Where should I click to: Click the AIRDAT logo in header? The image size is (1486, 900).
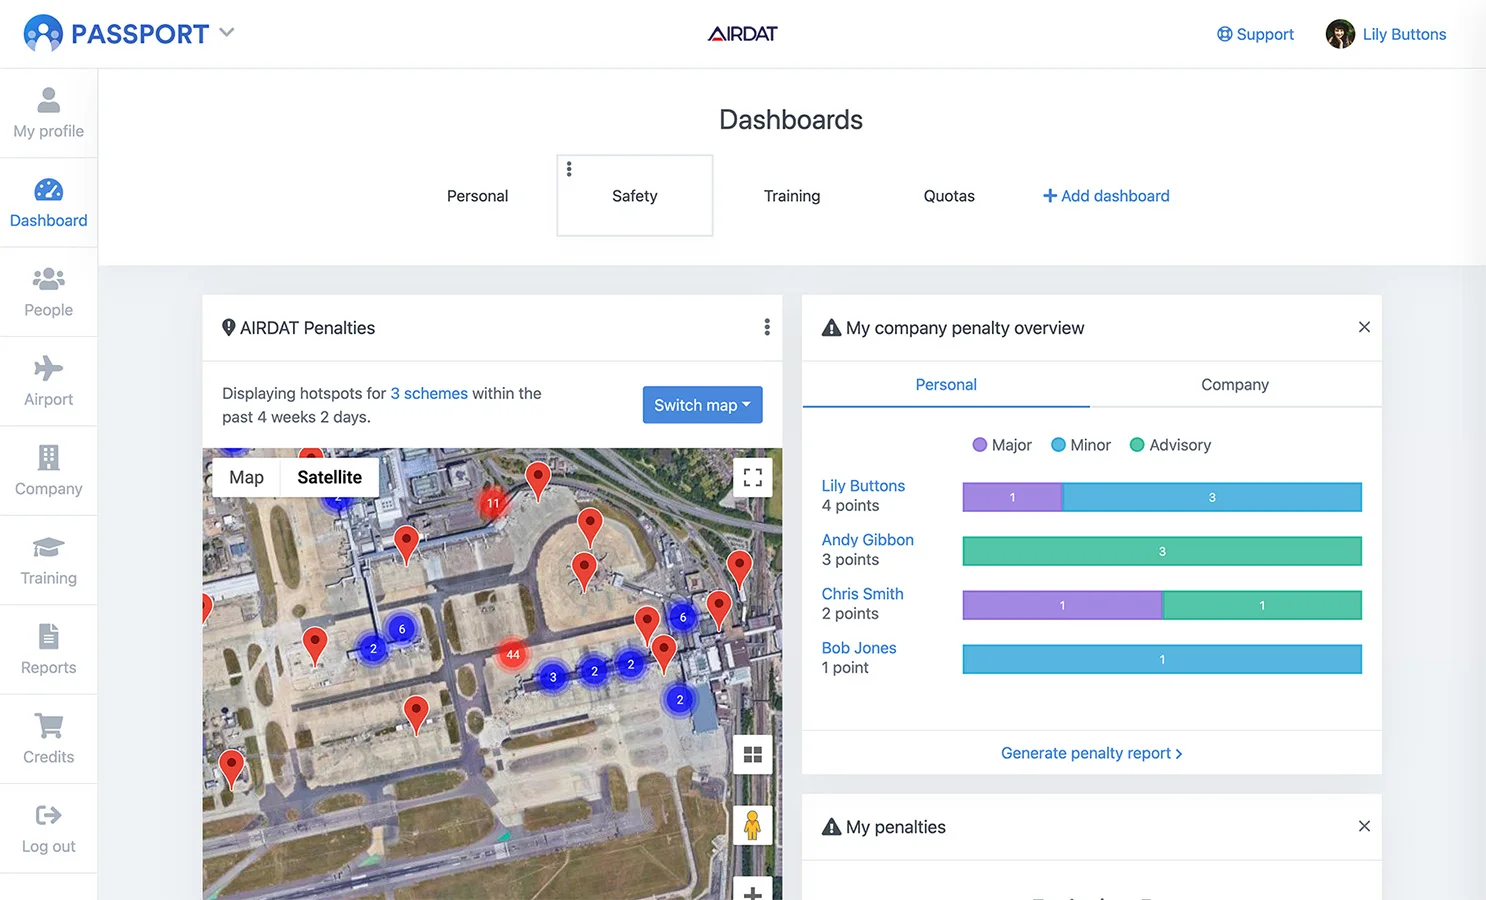pyautogui.click(x=742, y=34)
